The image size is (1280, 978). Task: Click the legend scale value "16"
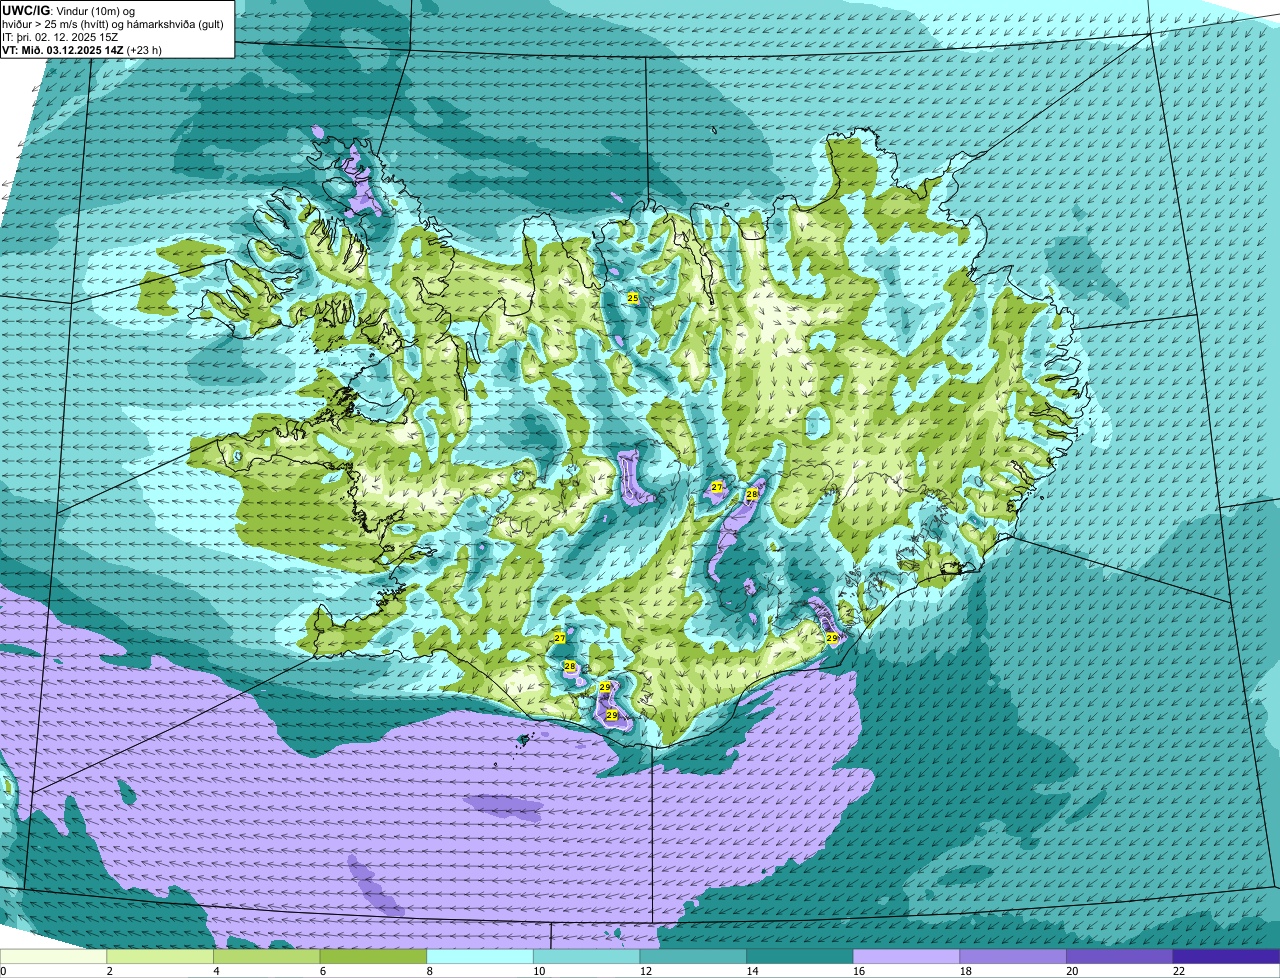pyautogui.click(x=859, y=971)
